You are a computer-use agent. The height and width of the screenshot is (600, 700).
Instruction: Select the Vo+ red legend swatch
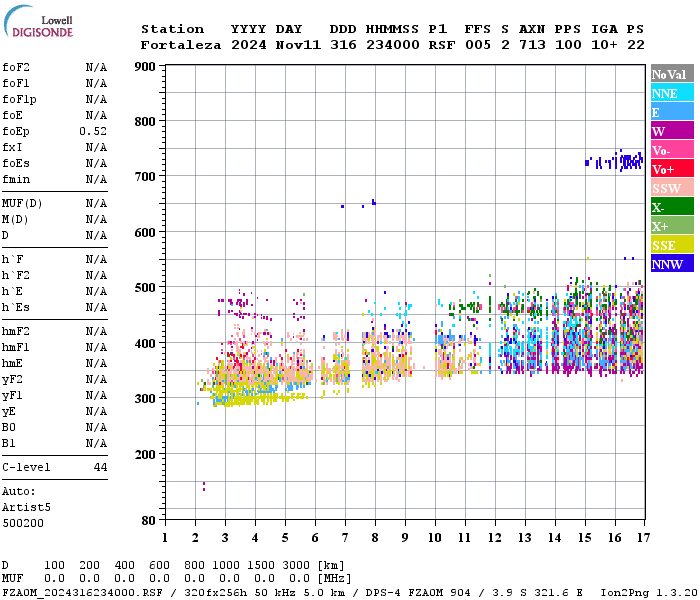tap(672, 169)
